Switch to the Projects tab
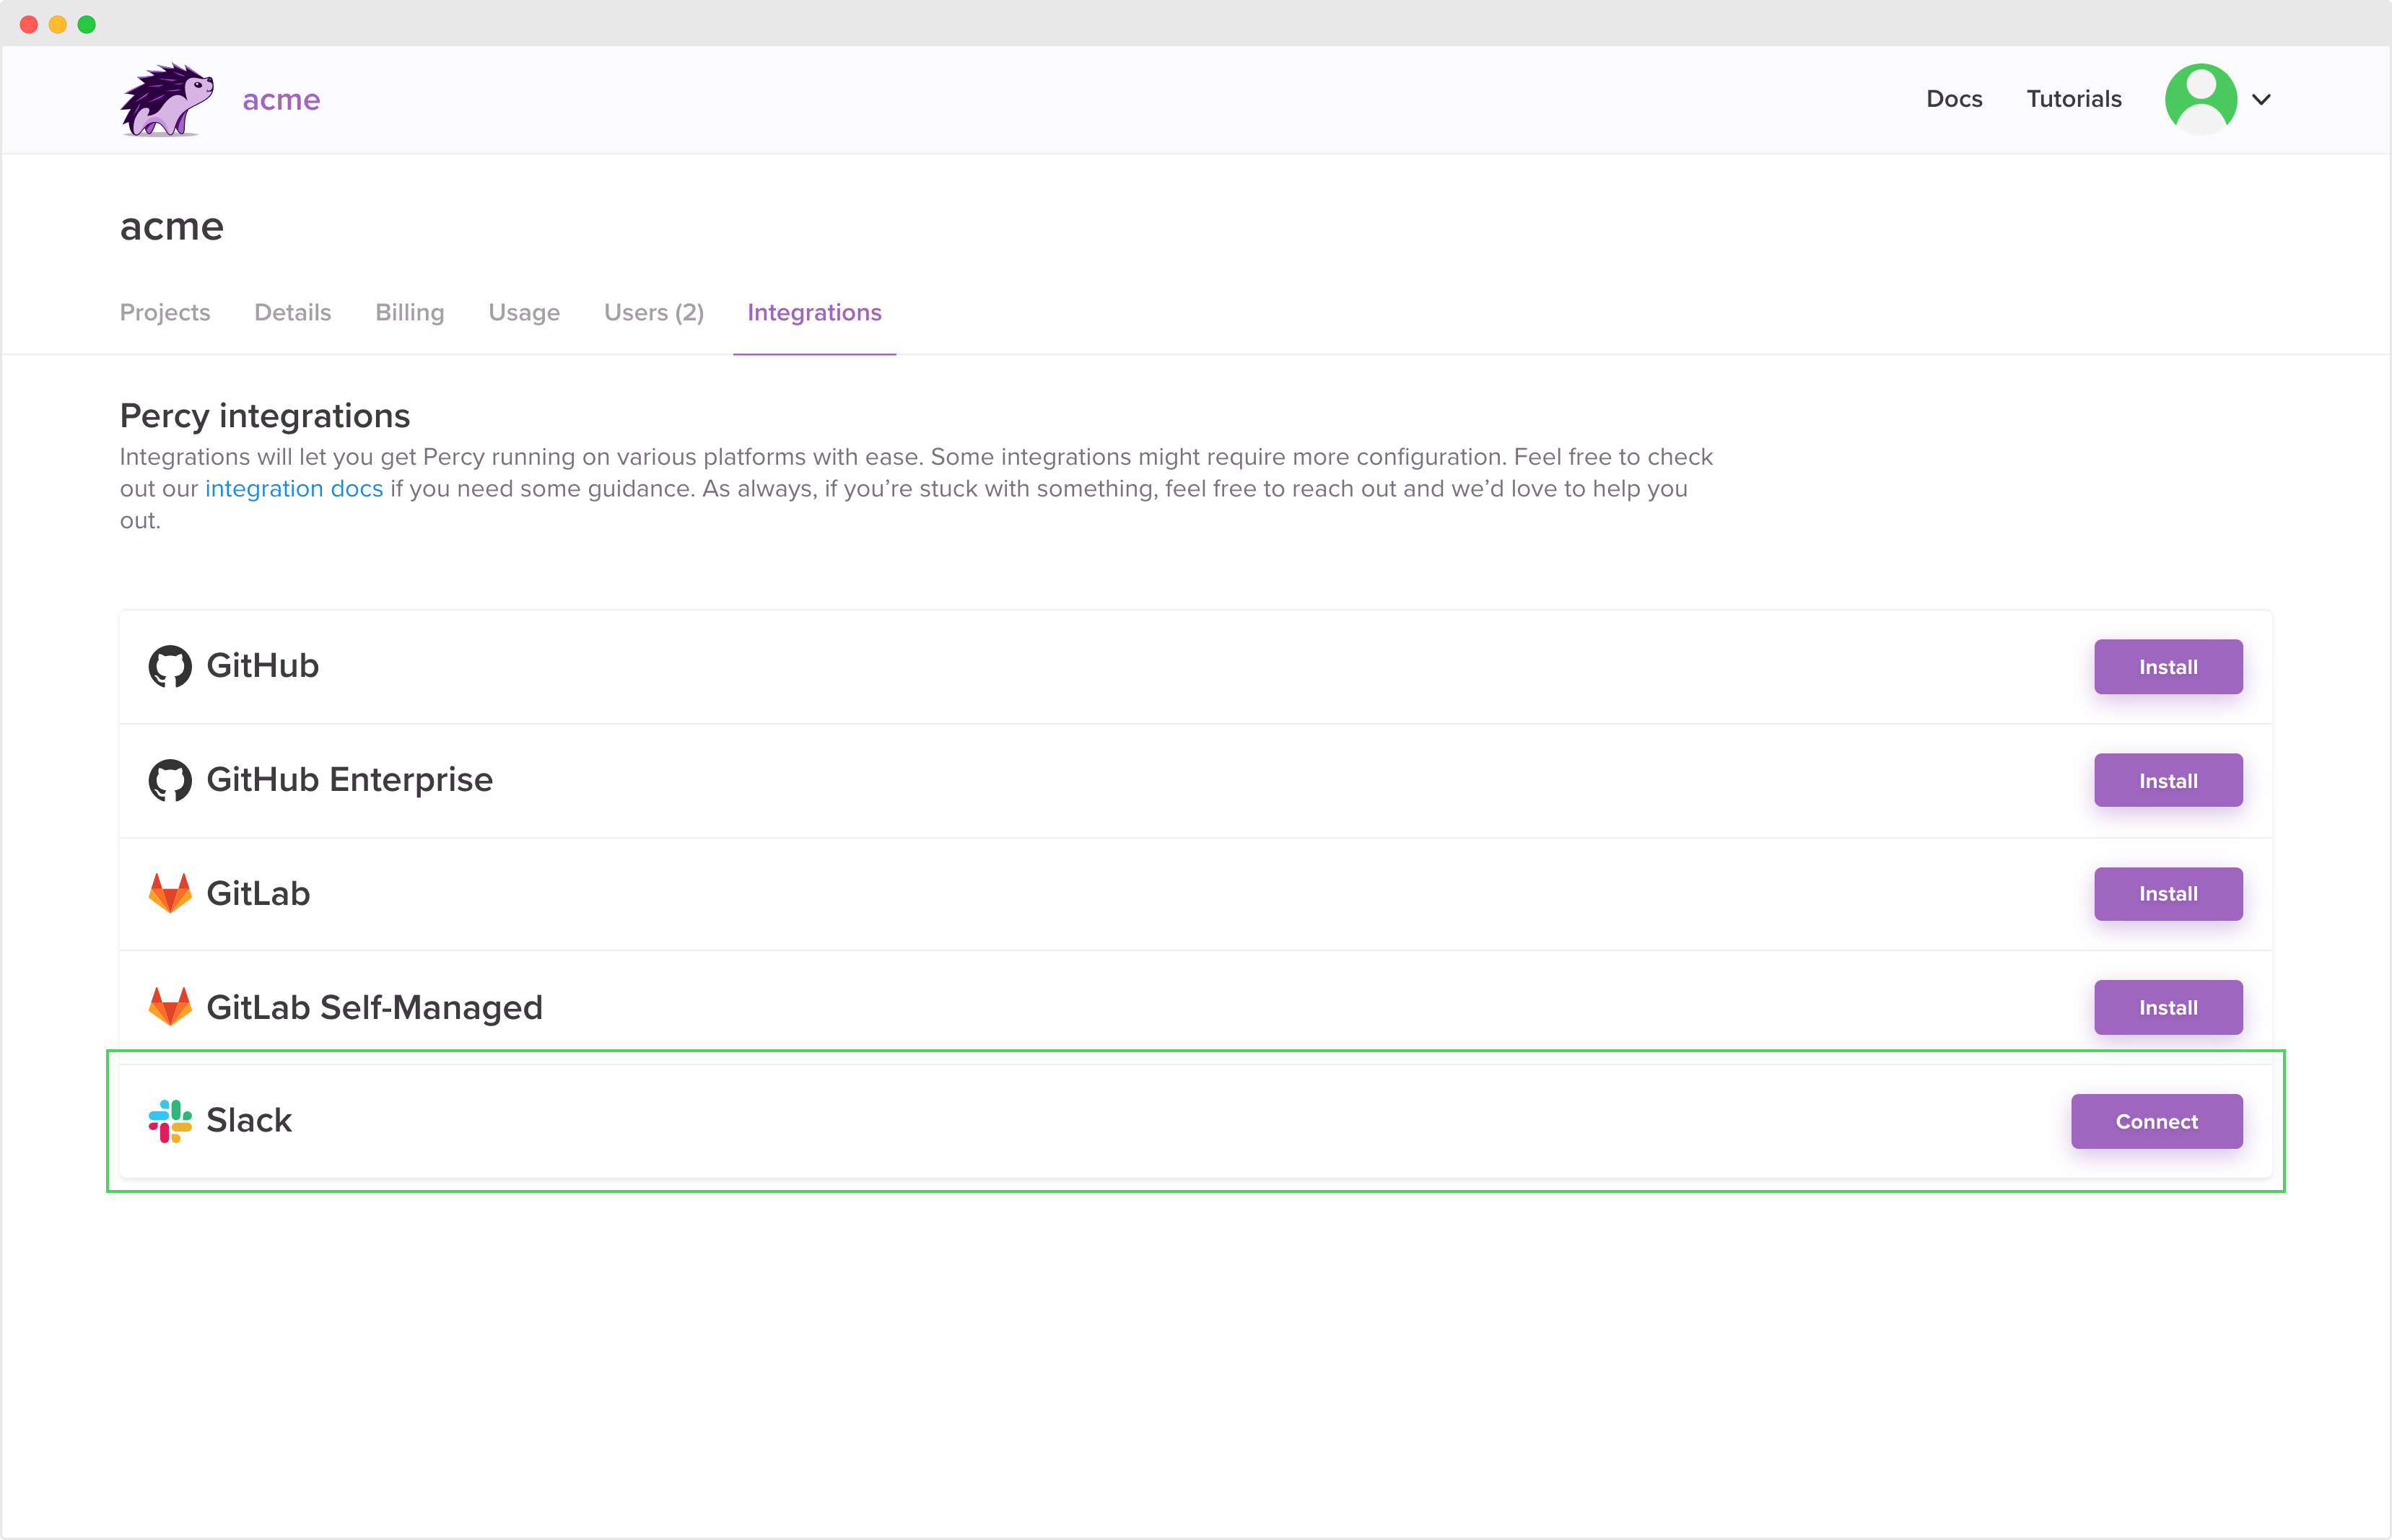2392x1540 pixels. [x=165, y=313]
